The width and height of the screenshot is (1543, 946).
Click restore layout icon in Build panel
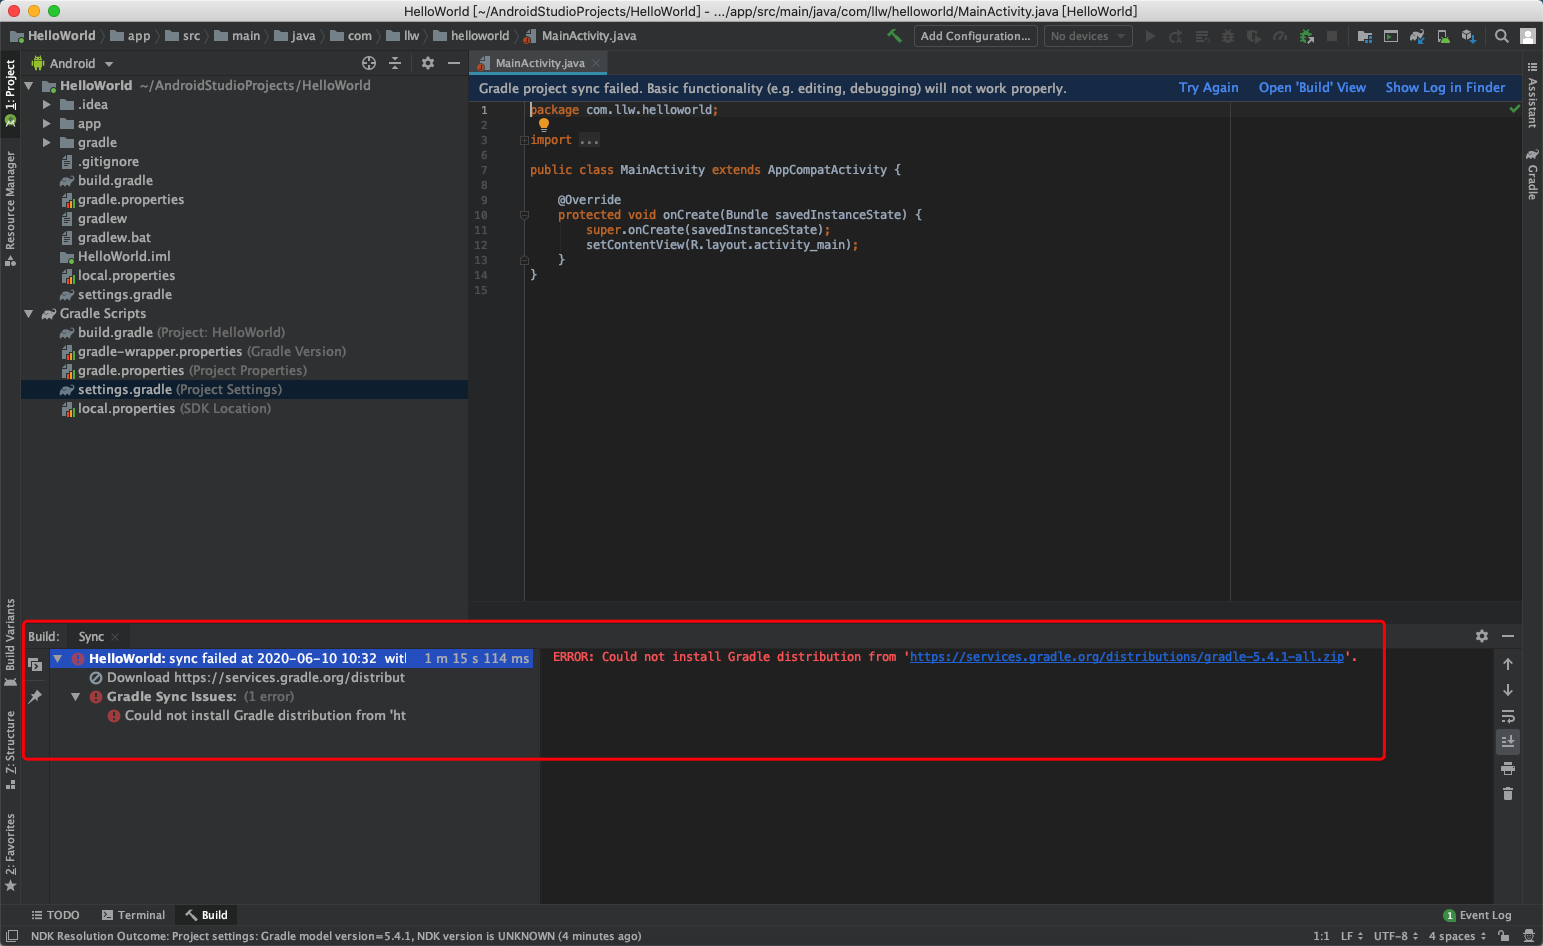coord(35,664)
